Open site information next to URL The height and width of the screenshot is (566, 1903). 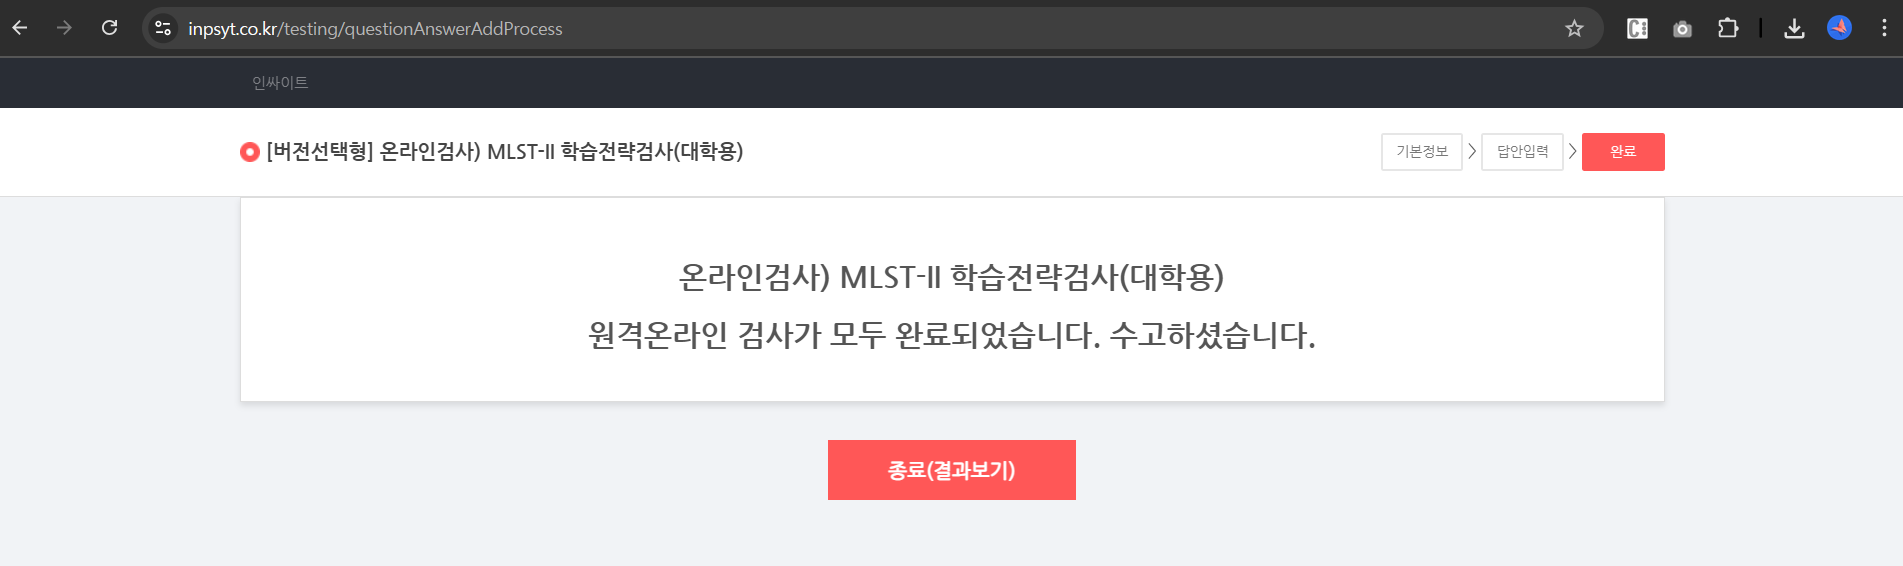tap(163, 28)
